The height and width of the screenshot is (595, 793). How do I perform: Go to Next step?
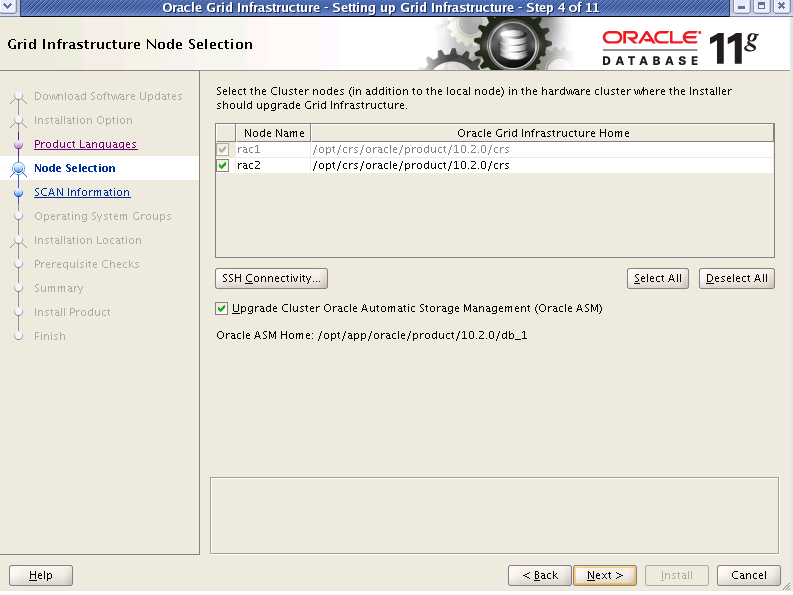605,575
